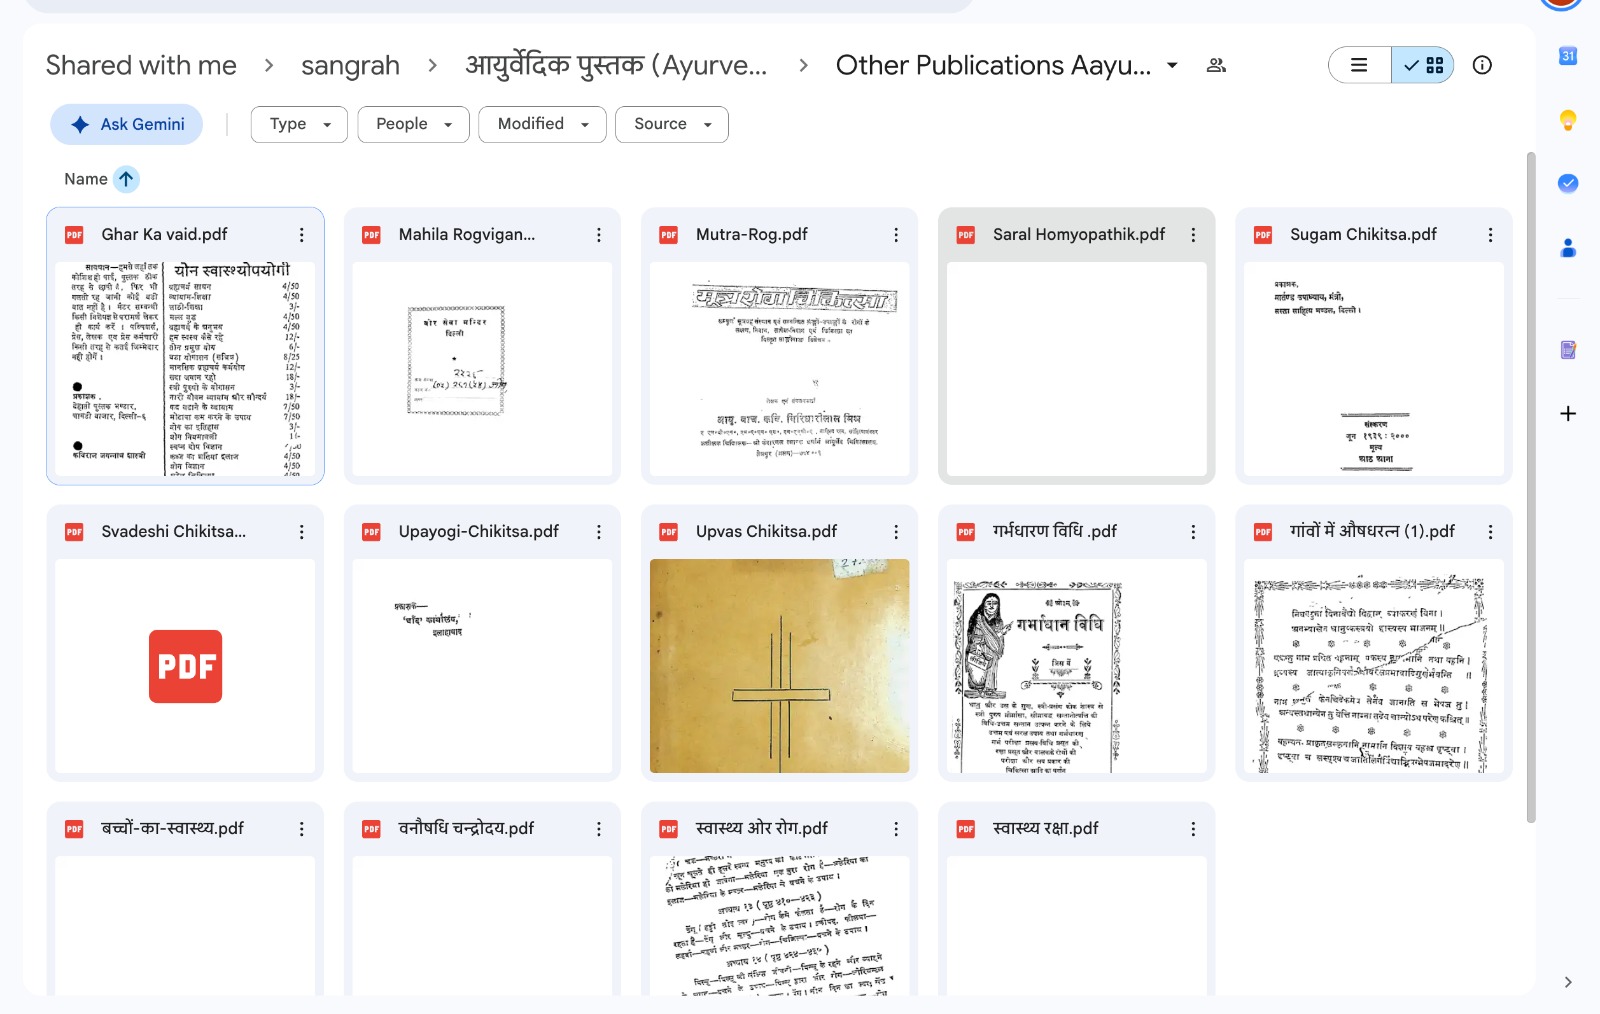
Task: Click file name Upayogi-Chikitsa.pdf
Action: [479, 531]
